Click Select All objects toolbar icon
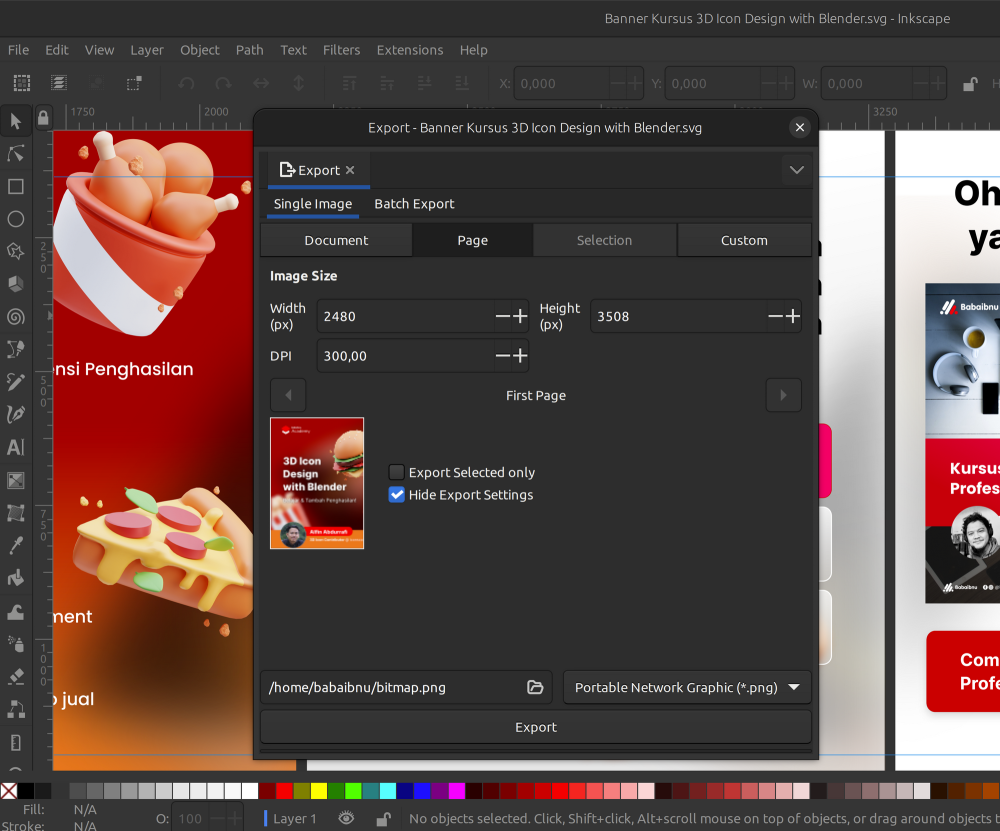 [22, 83]
